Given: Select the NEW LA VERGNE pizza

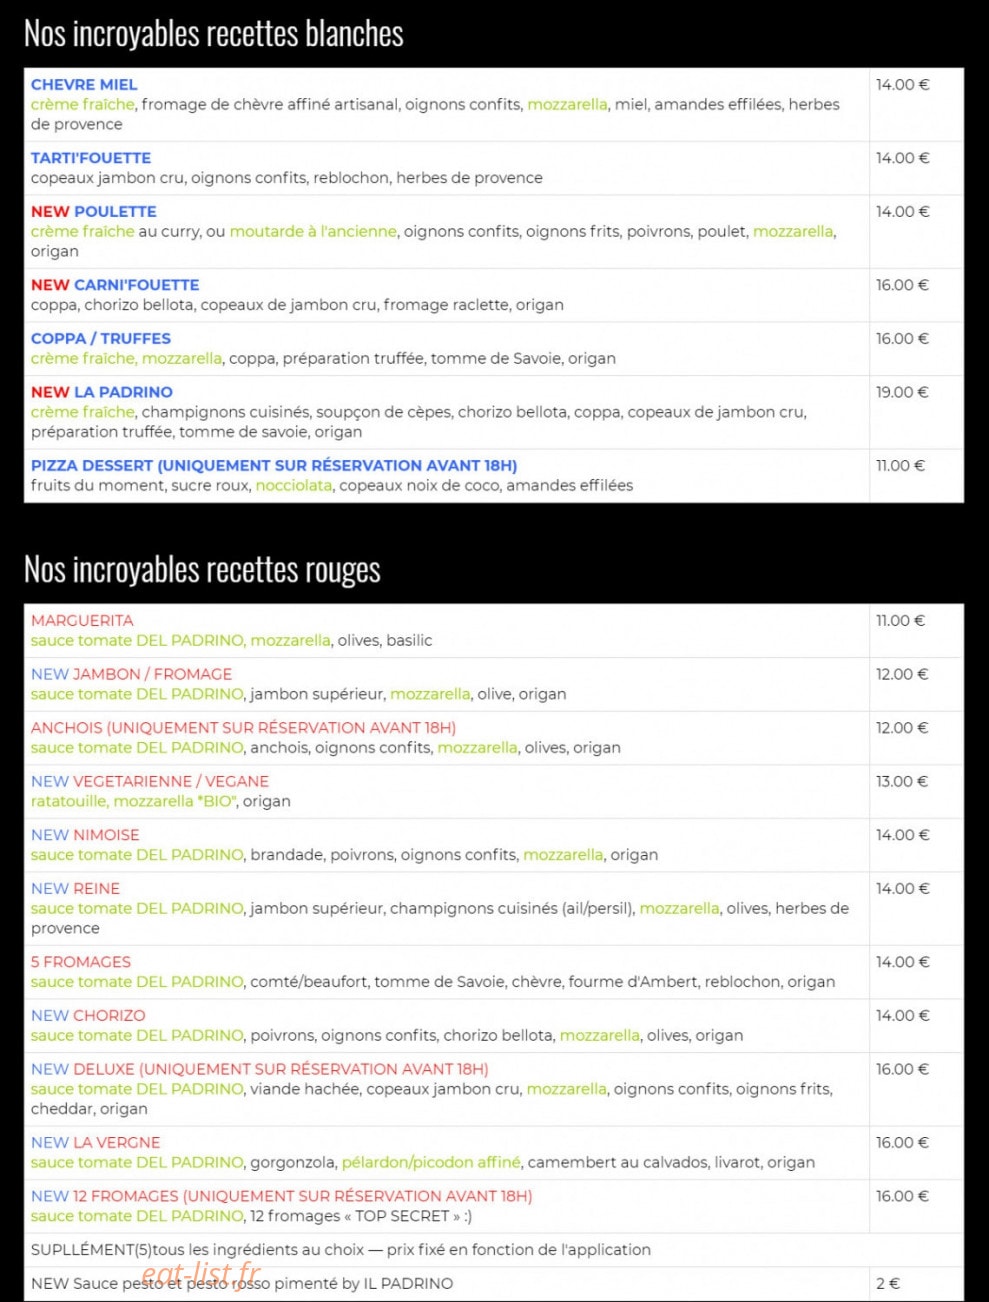Looking at the screenshot, I should 95,1143.
